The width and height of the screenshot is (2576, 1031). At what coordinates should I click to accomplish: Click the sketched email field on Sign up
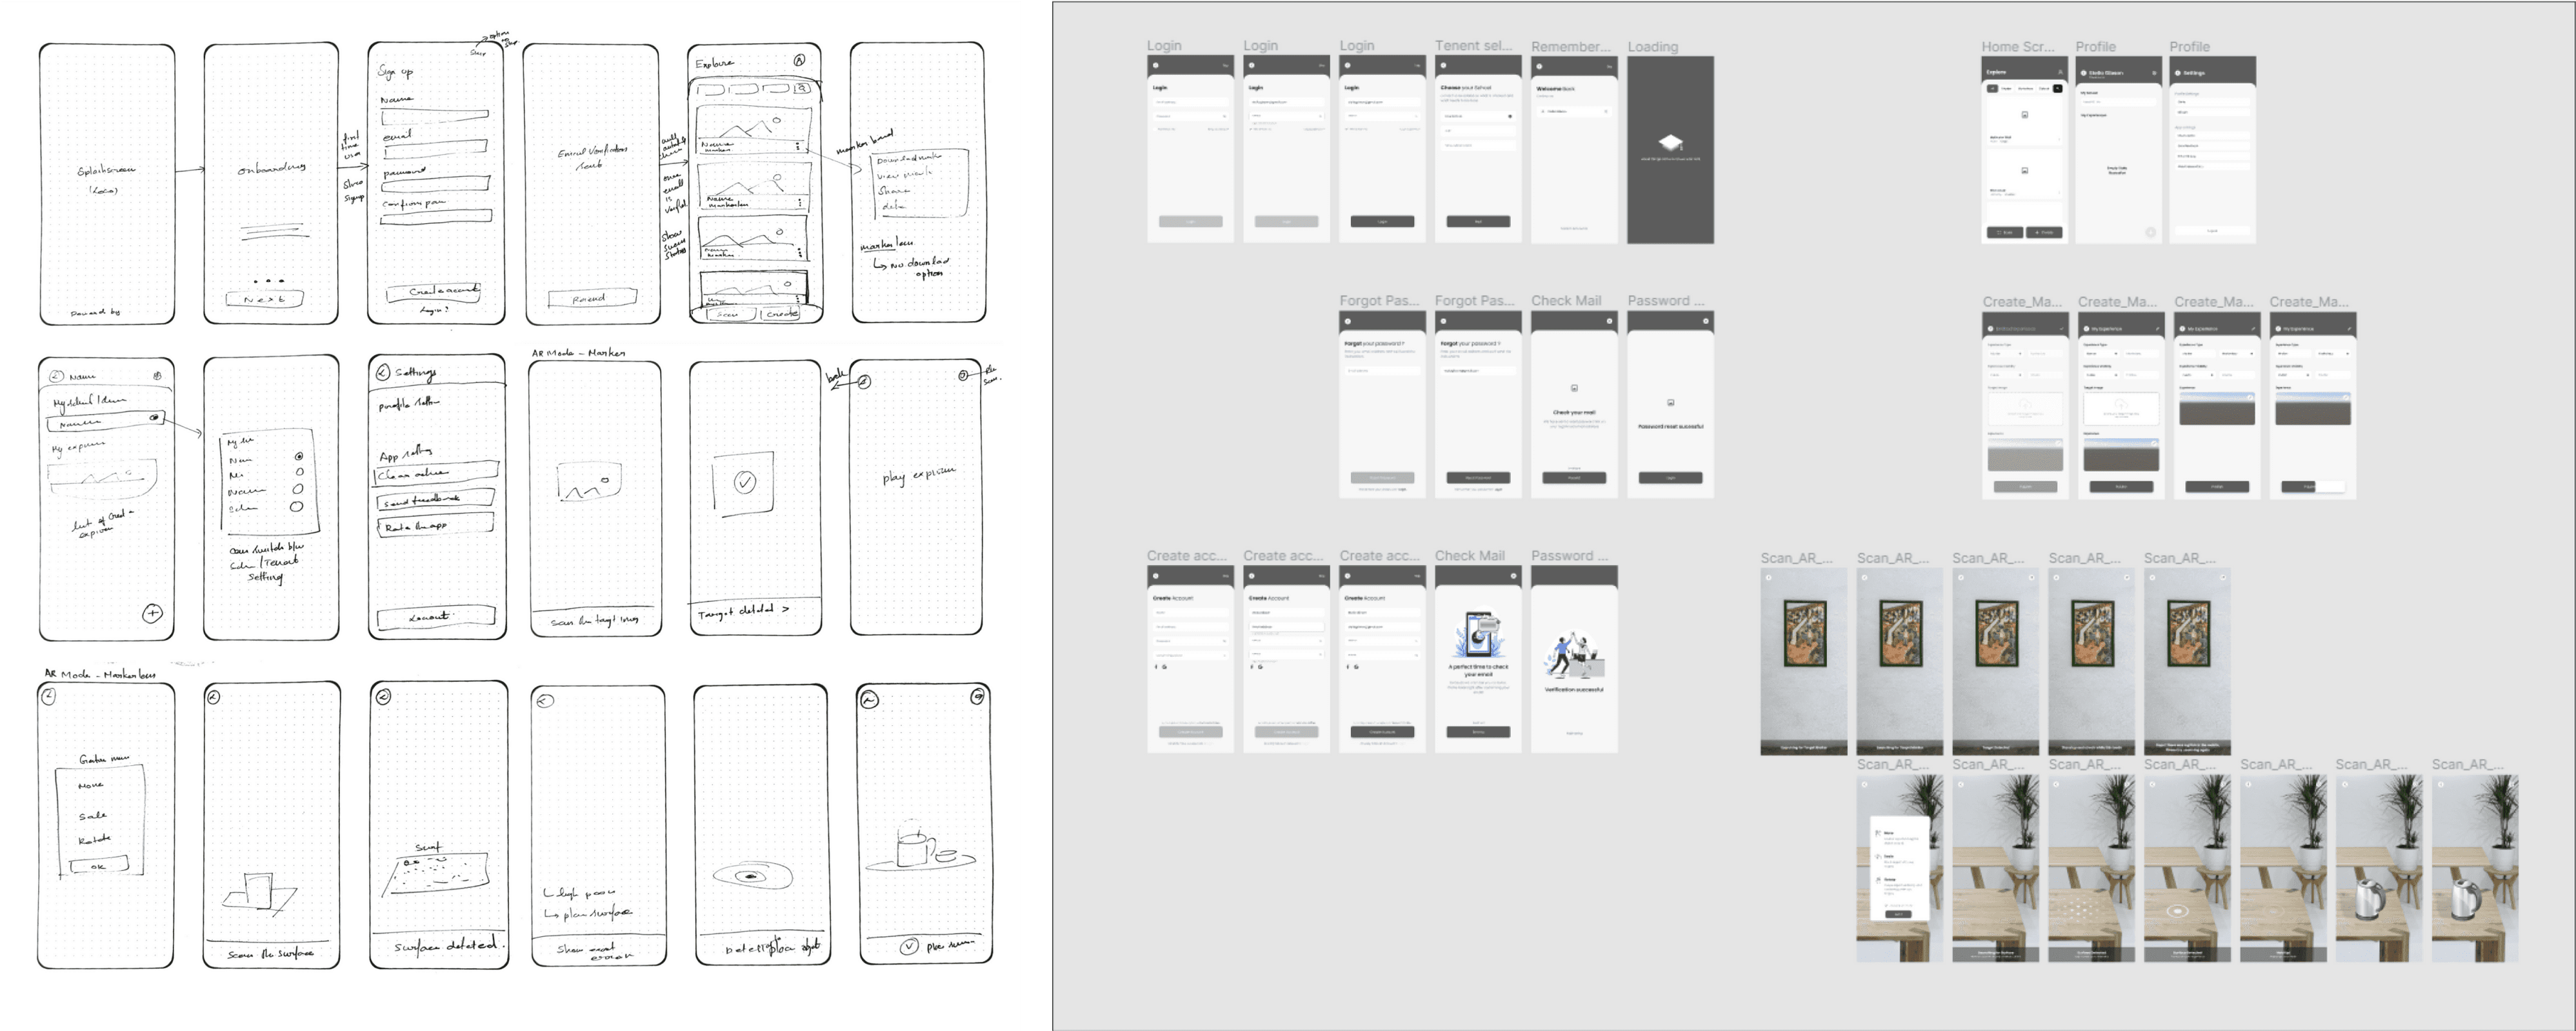click(435, 149)
